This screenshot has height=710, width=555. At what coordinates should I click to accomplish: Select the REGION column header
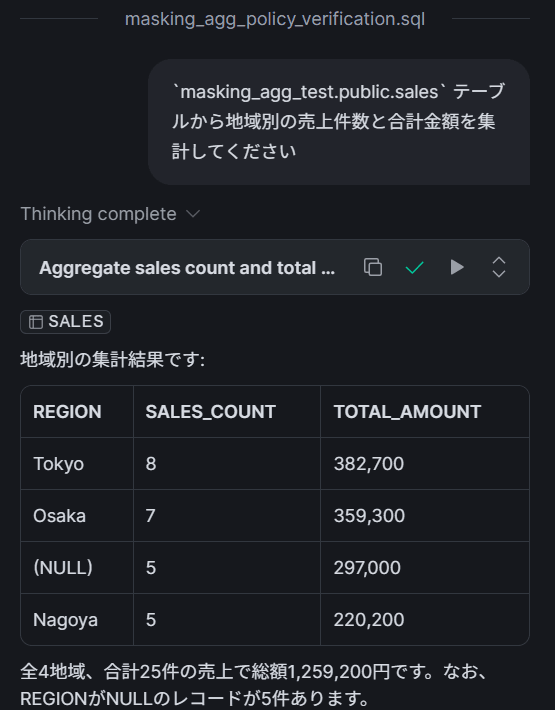point(77,412)
